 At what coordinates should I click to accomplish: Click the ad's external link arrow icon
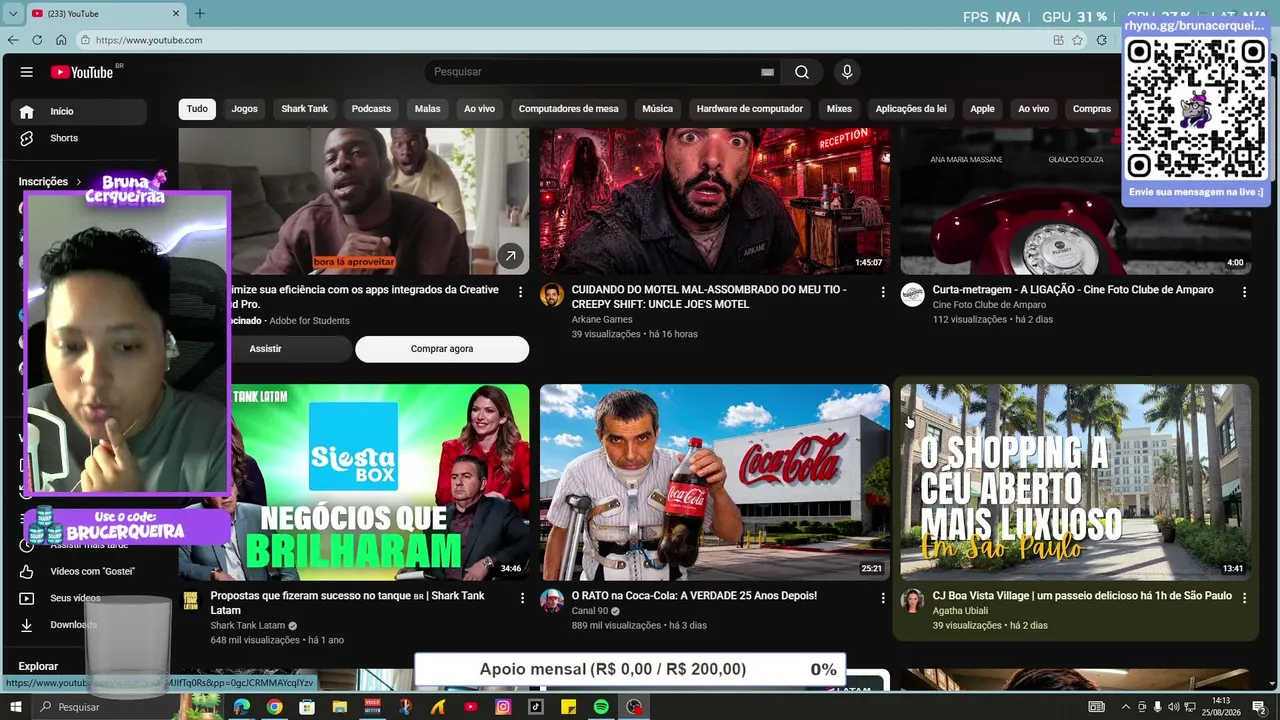pyautogui.click(x=510, y=256)
